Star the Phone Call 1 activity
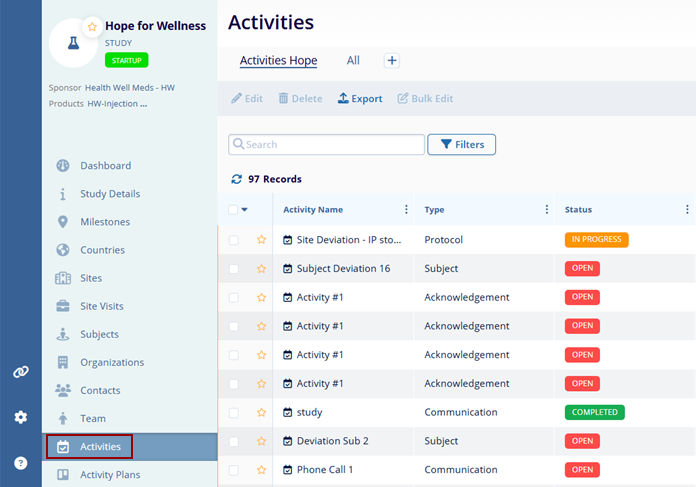The height and width of the screenshot is (487, 696). [x=262, y=470]
